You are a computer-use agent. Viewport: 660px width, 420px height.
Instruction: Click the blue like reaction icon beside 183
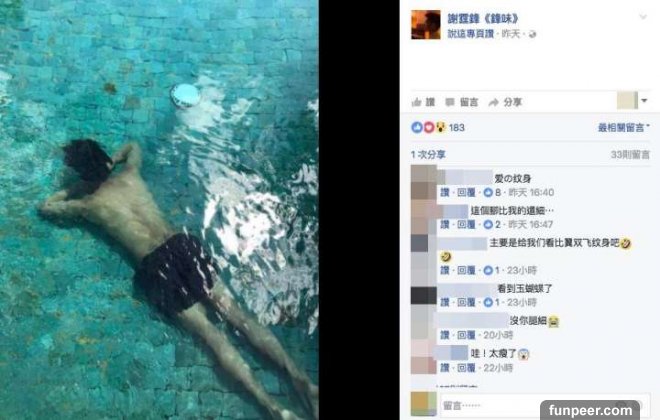(x=417, y=127)
